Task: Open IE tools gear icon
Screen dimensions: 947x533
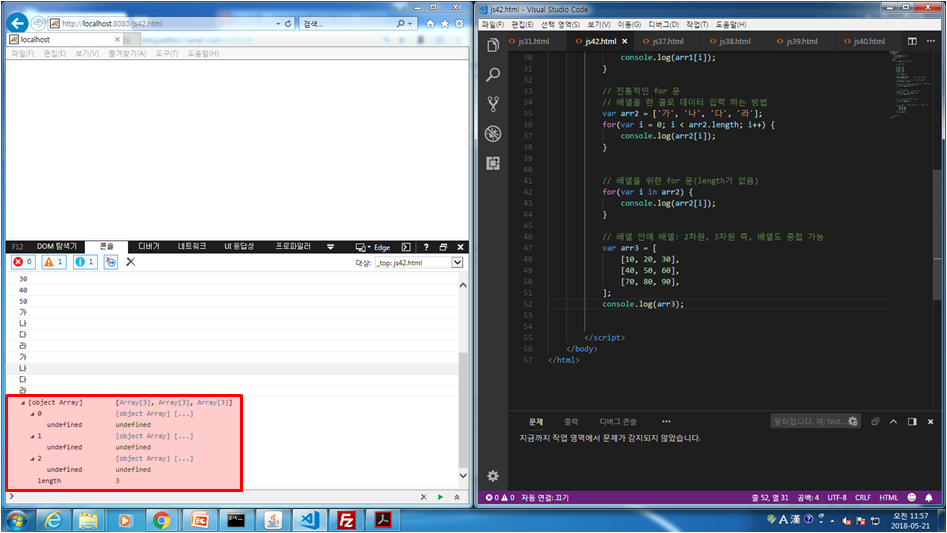Action: (459, 24)
